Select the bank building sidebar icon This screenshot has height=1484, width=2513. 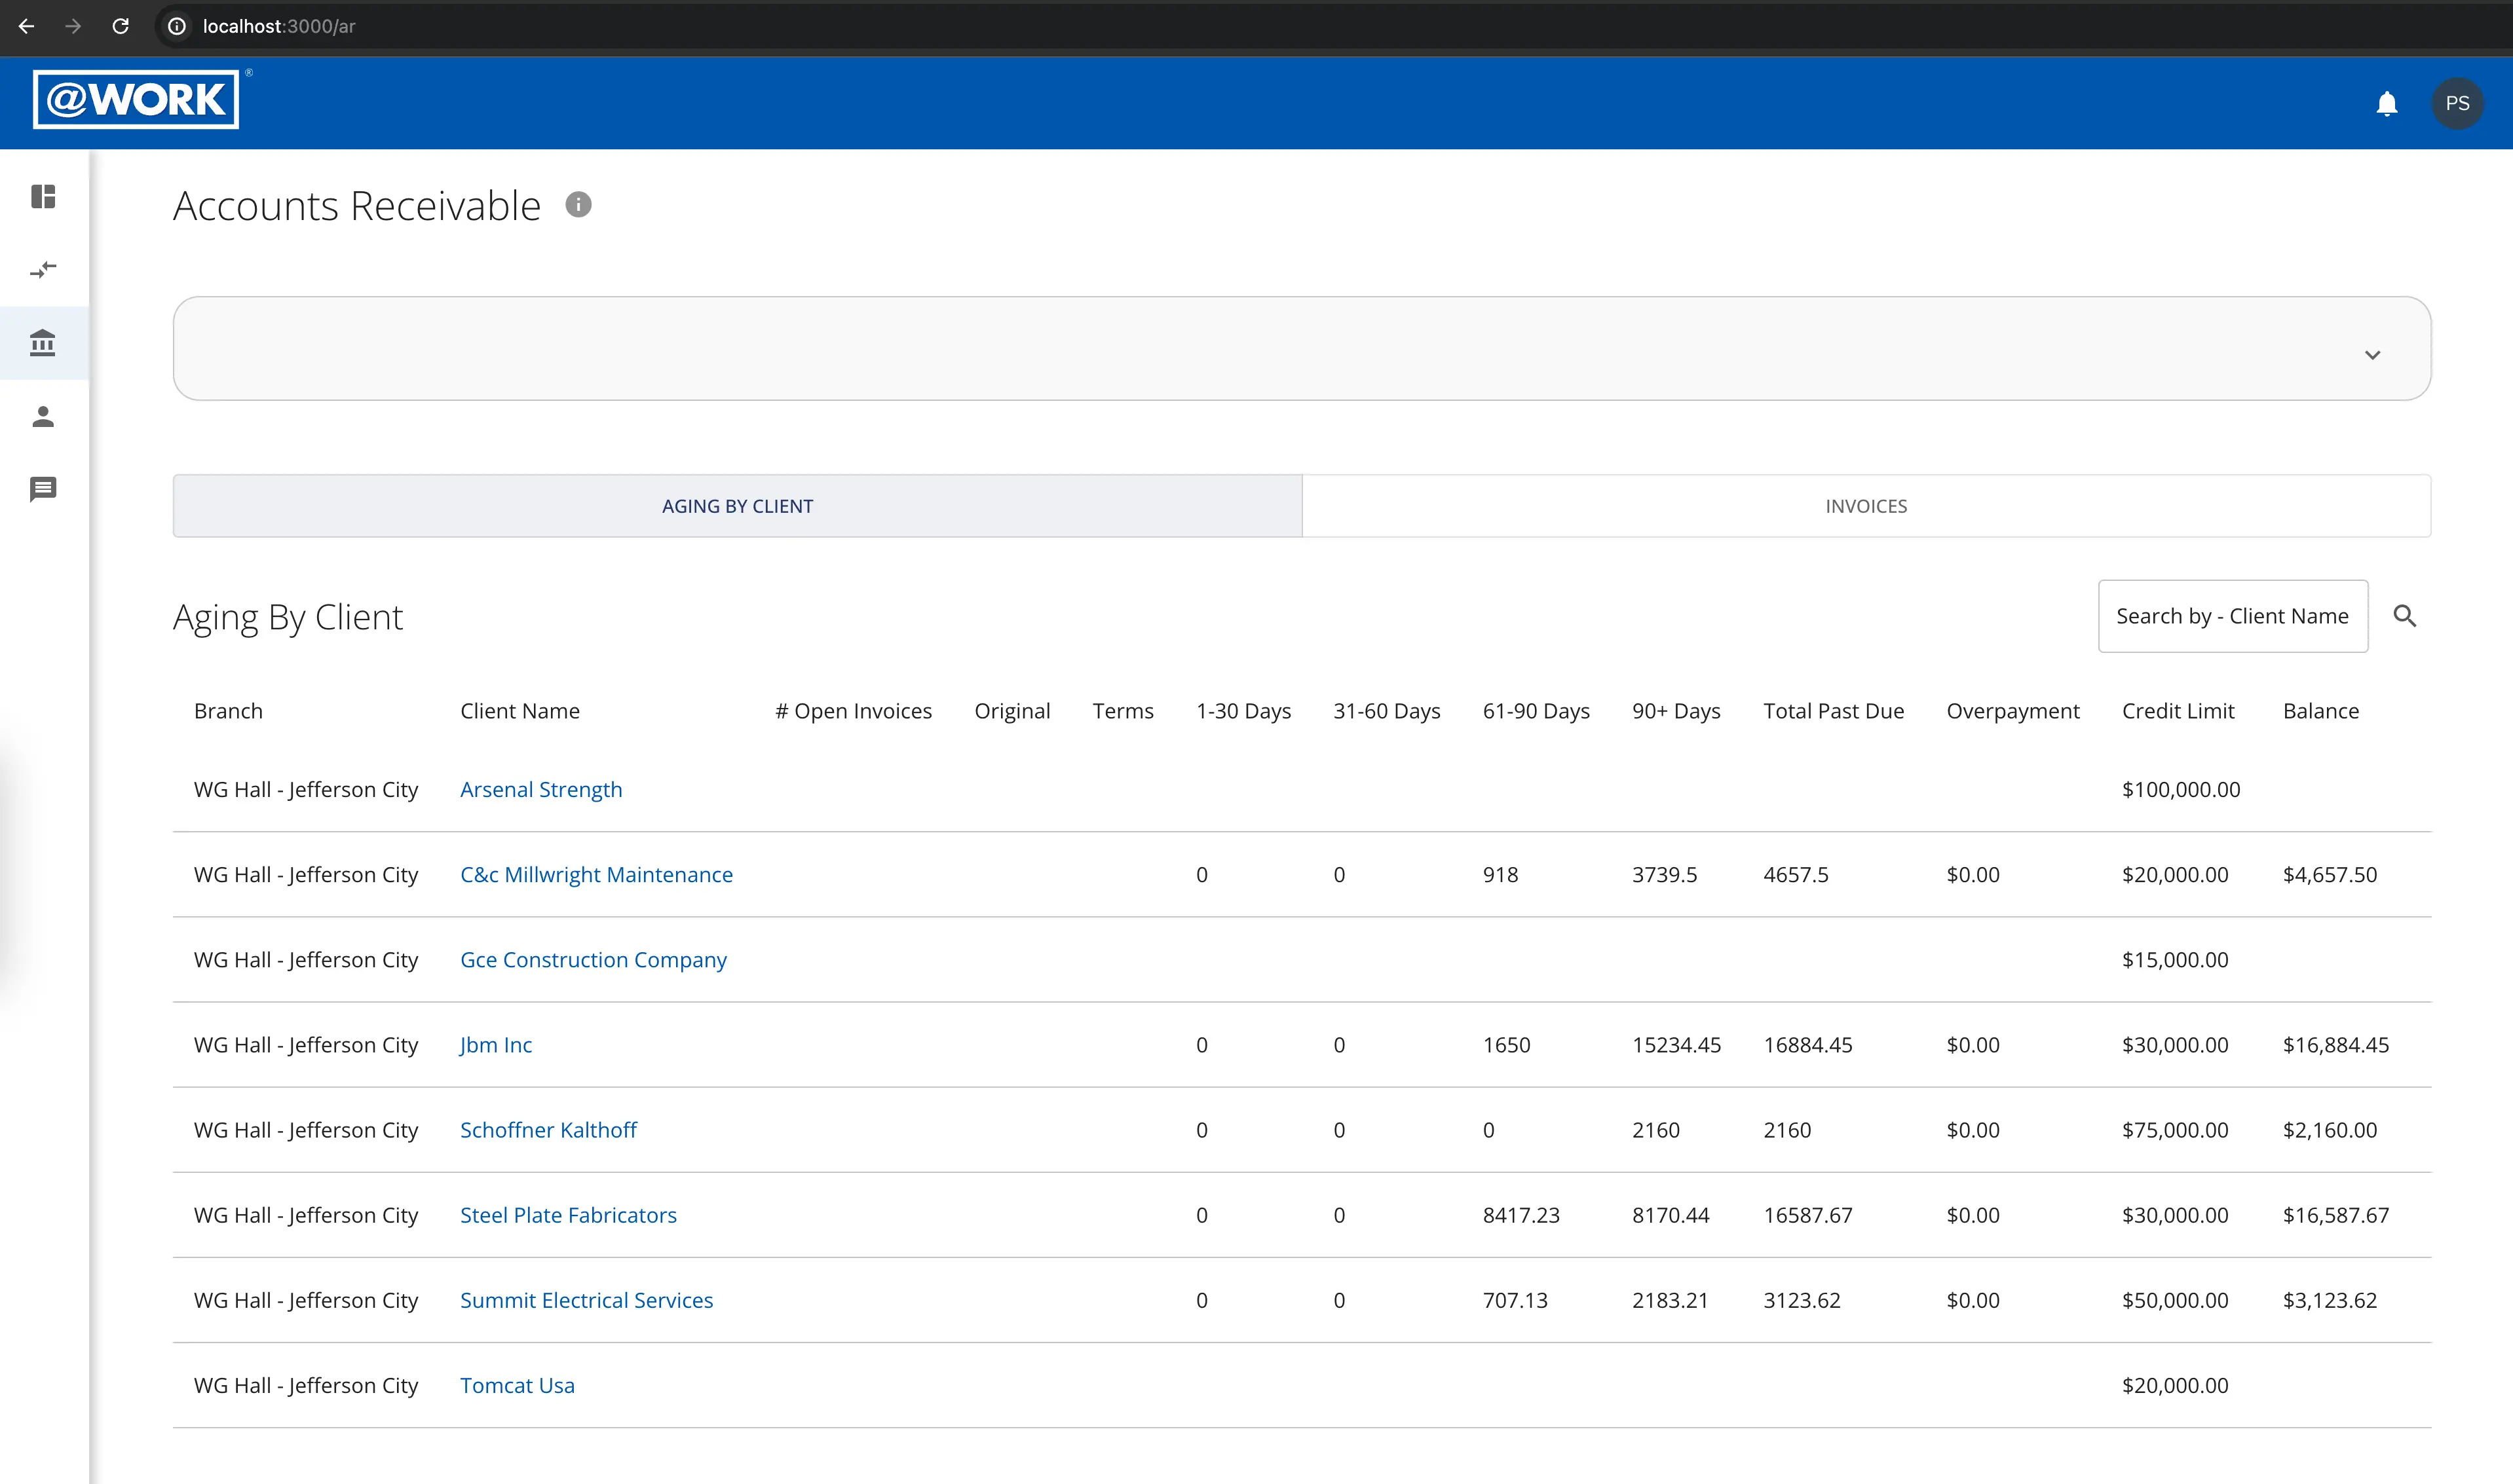[43, 343]
